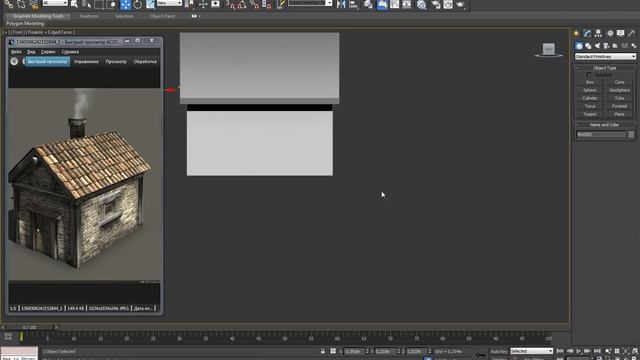640x360 pixels.
Task: Click the GeoSphere primitive button
Action: coord(620,90)
